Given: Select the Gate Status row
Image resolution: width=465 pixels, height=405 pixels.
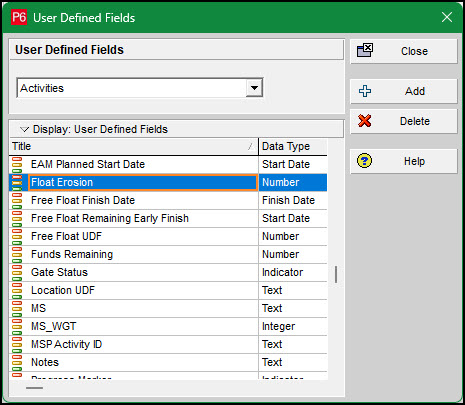Looking at the screenshot, I should pos(168,272).
